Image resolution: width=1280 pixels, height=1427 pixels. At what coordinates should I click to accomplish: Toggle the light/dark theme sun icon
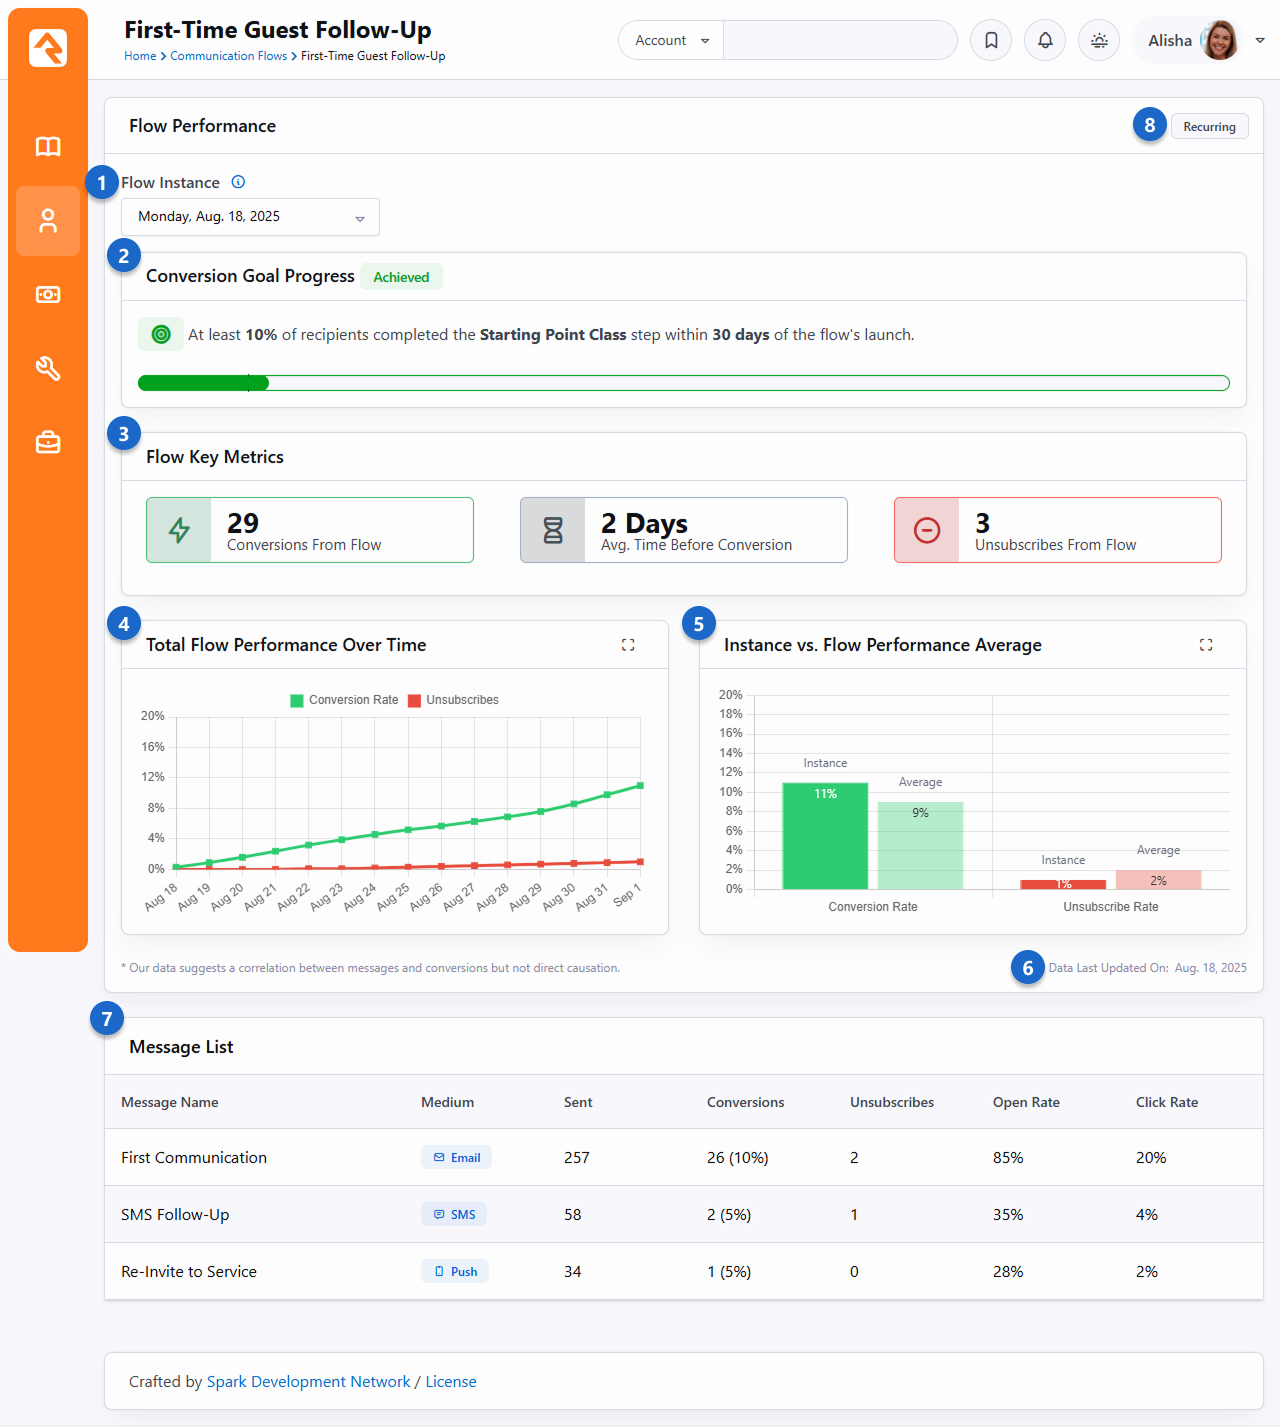[x=1099, y=41]
